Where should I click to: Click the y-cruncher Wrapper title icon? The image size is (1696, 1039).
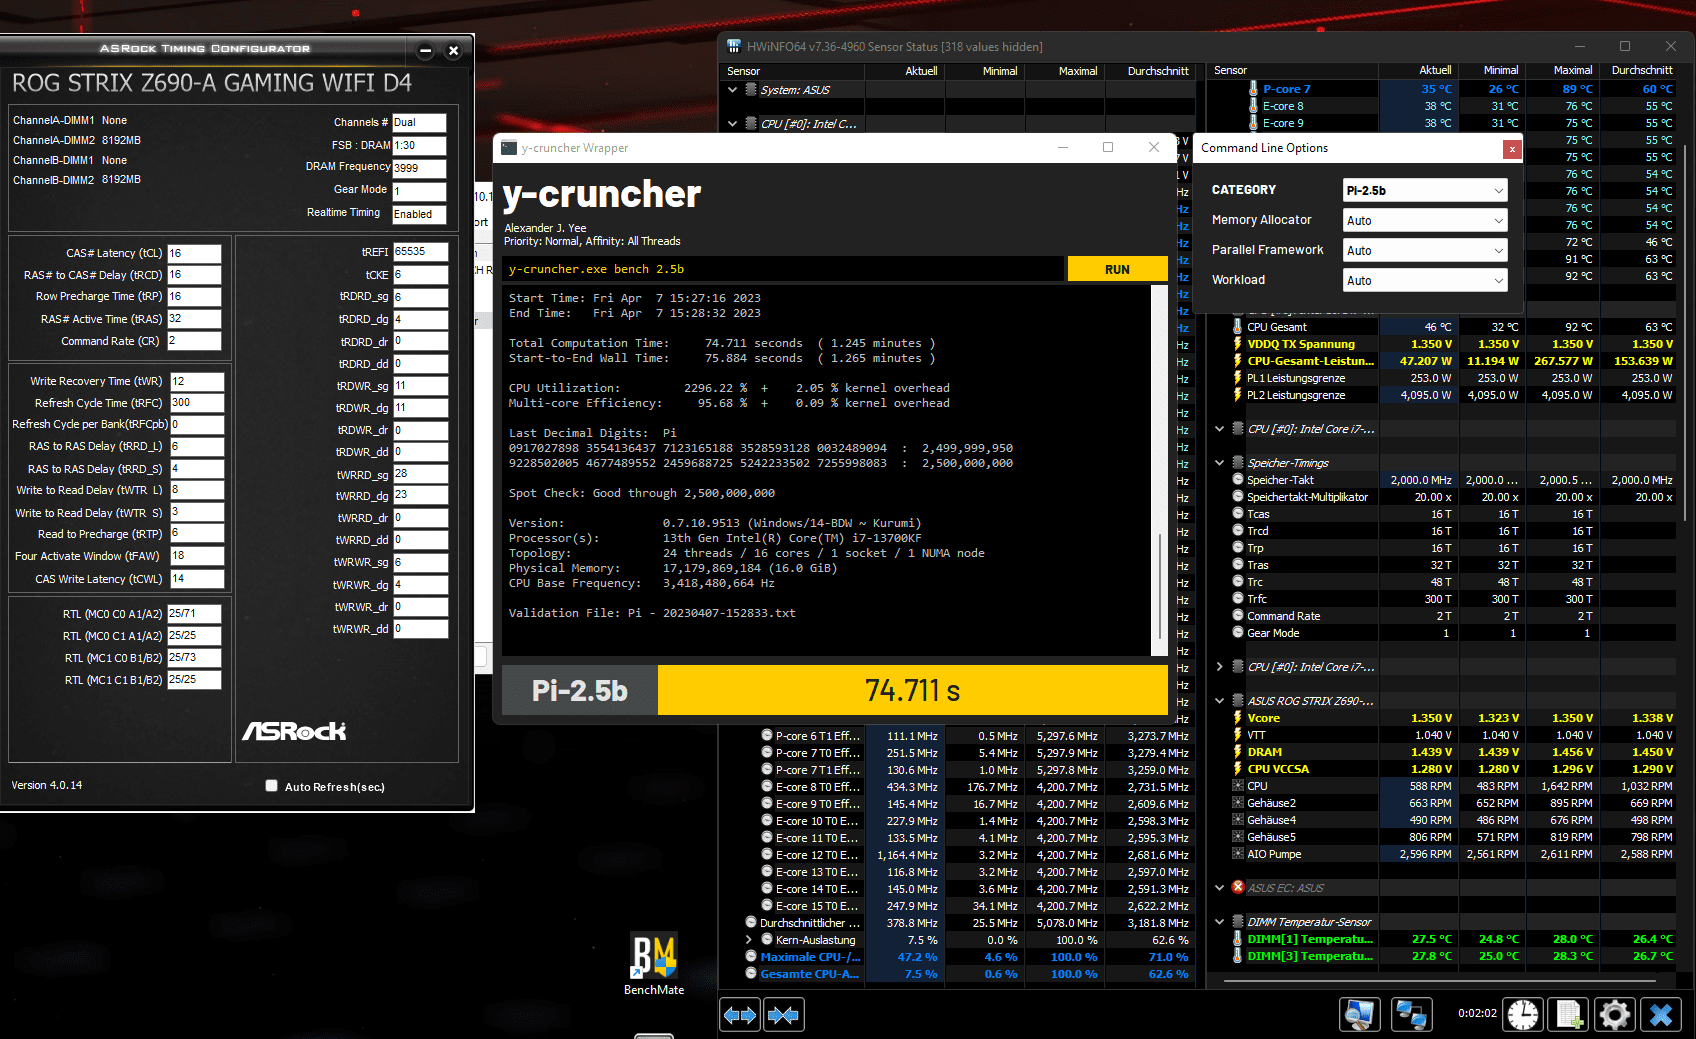pyautogui.click(x=509, y=148)
